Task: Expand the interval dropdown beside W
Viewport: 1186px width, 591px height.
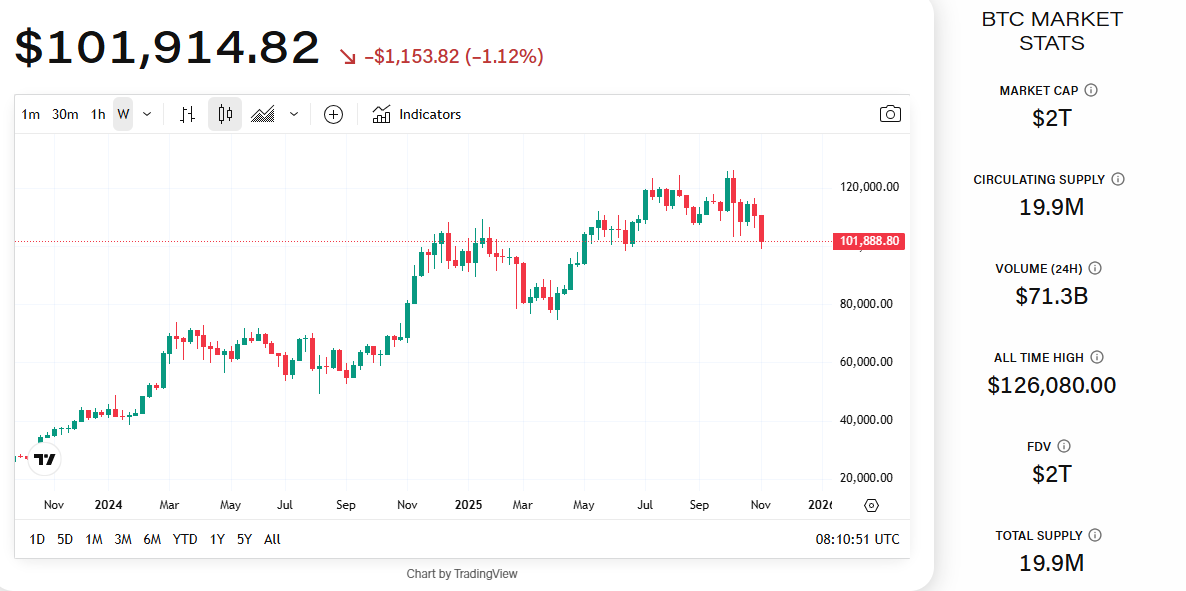Action: tap(145, 114)
